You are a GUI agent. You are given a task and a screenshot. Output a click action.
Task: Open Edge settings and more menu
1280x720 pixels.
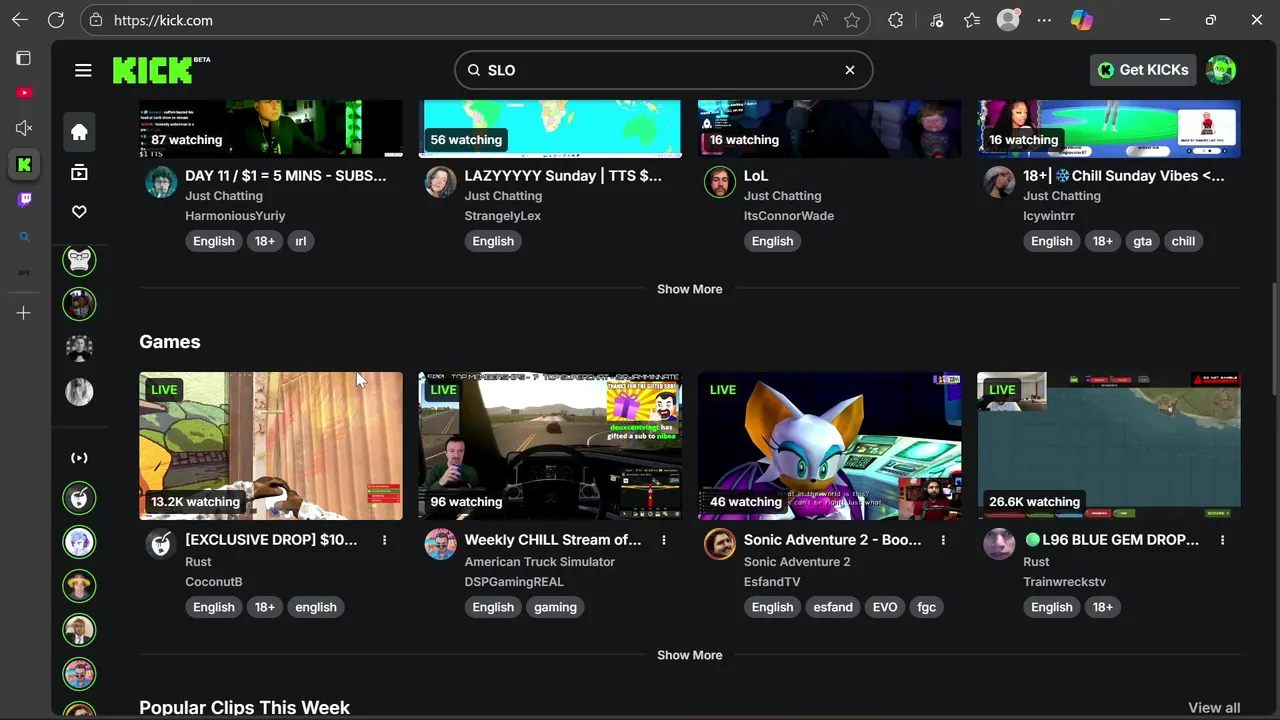[1044, 20]
